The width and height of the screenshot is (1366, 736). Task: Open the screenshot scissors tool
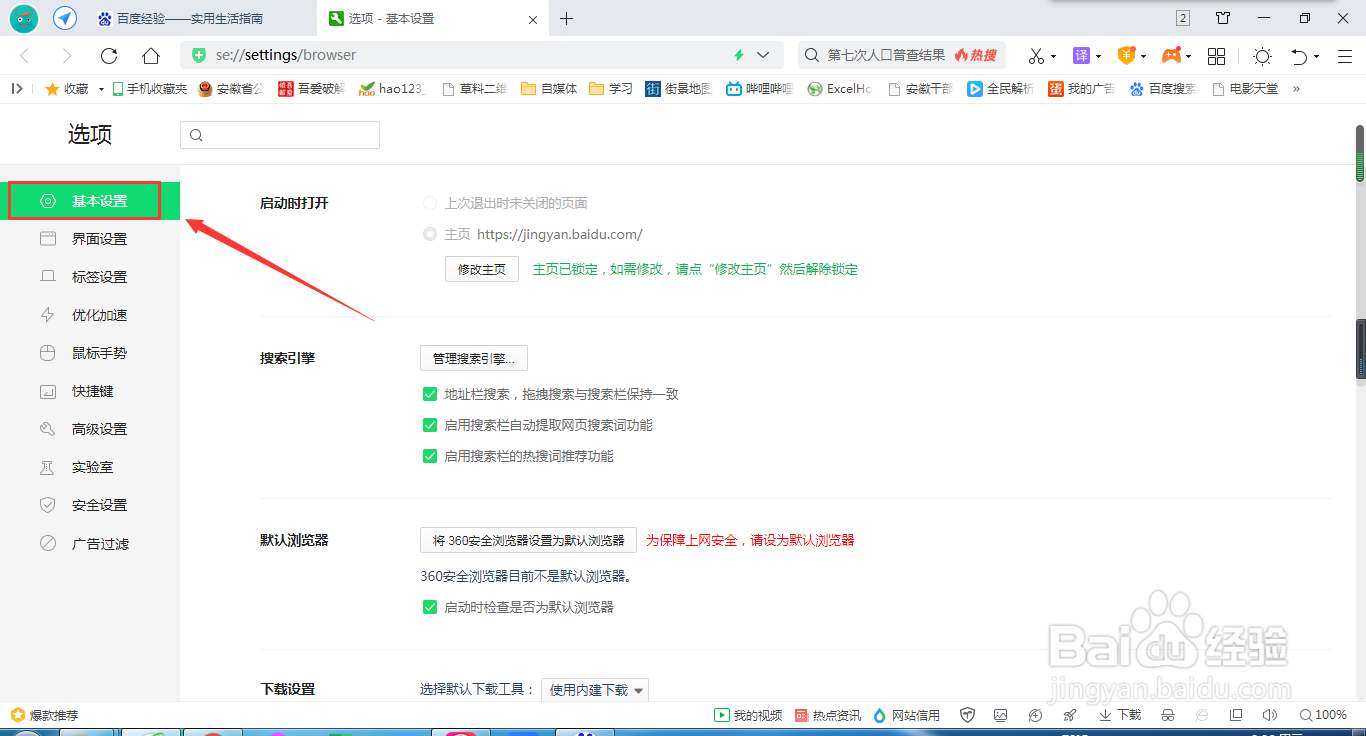(1038, 55)
